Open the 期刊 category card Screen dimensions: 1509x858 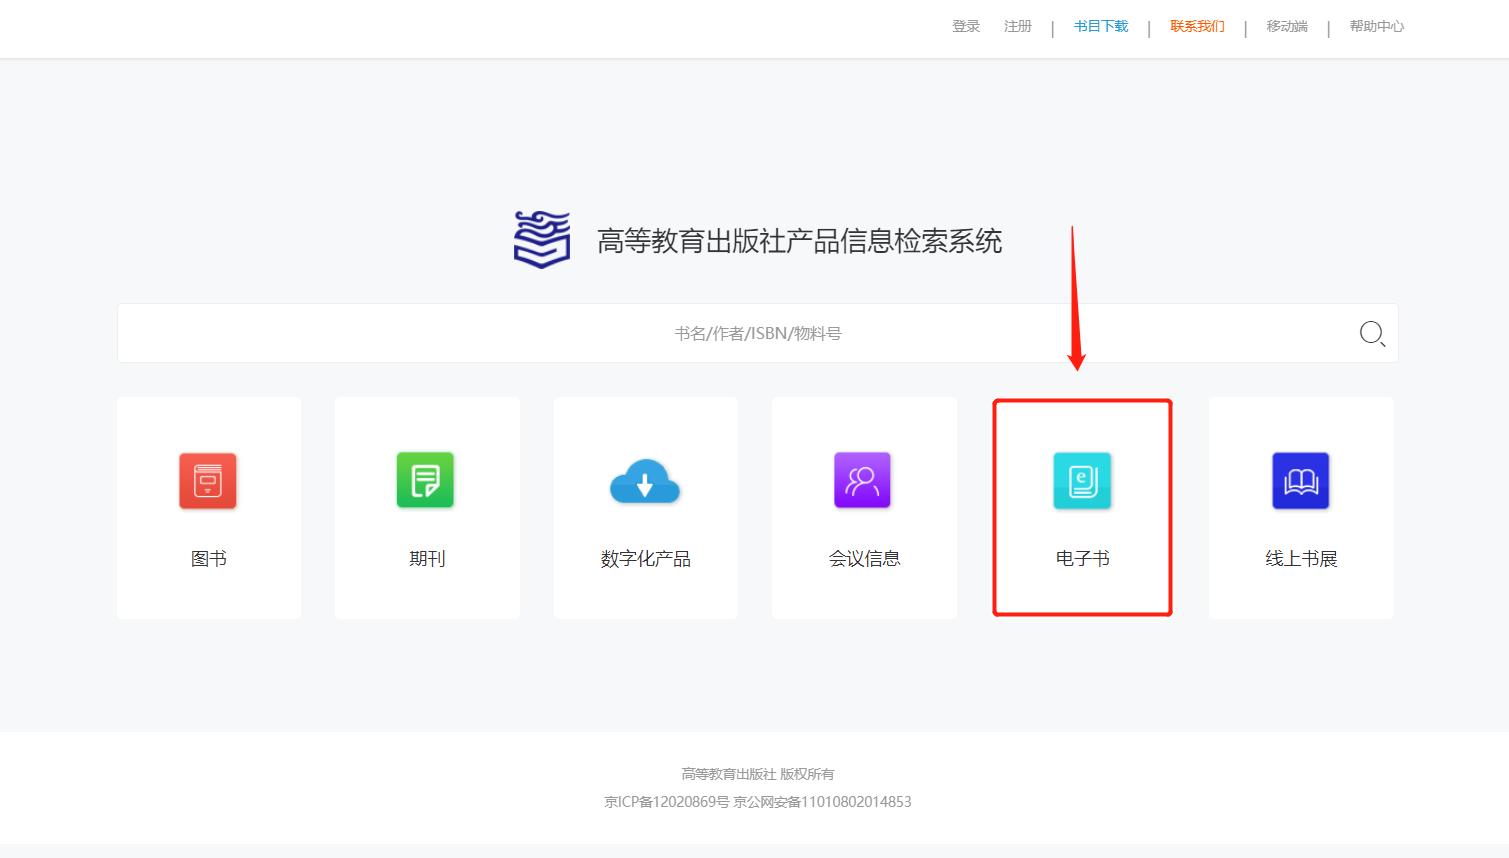(x=427, y=558)
